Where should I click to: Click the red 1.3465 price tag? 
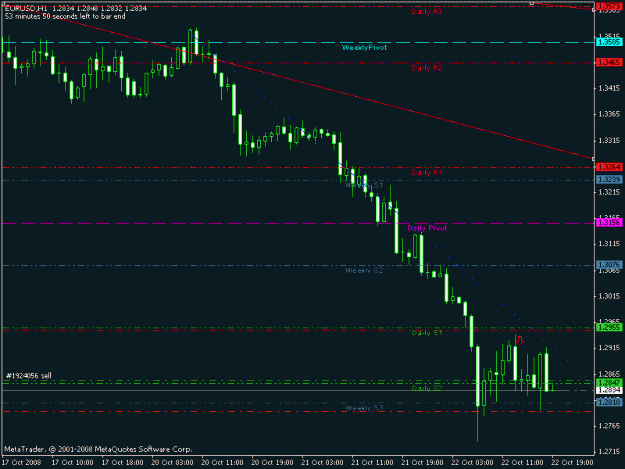click(x=609, y=63)
